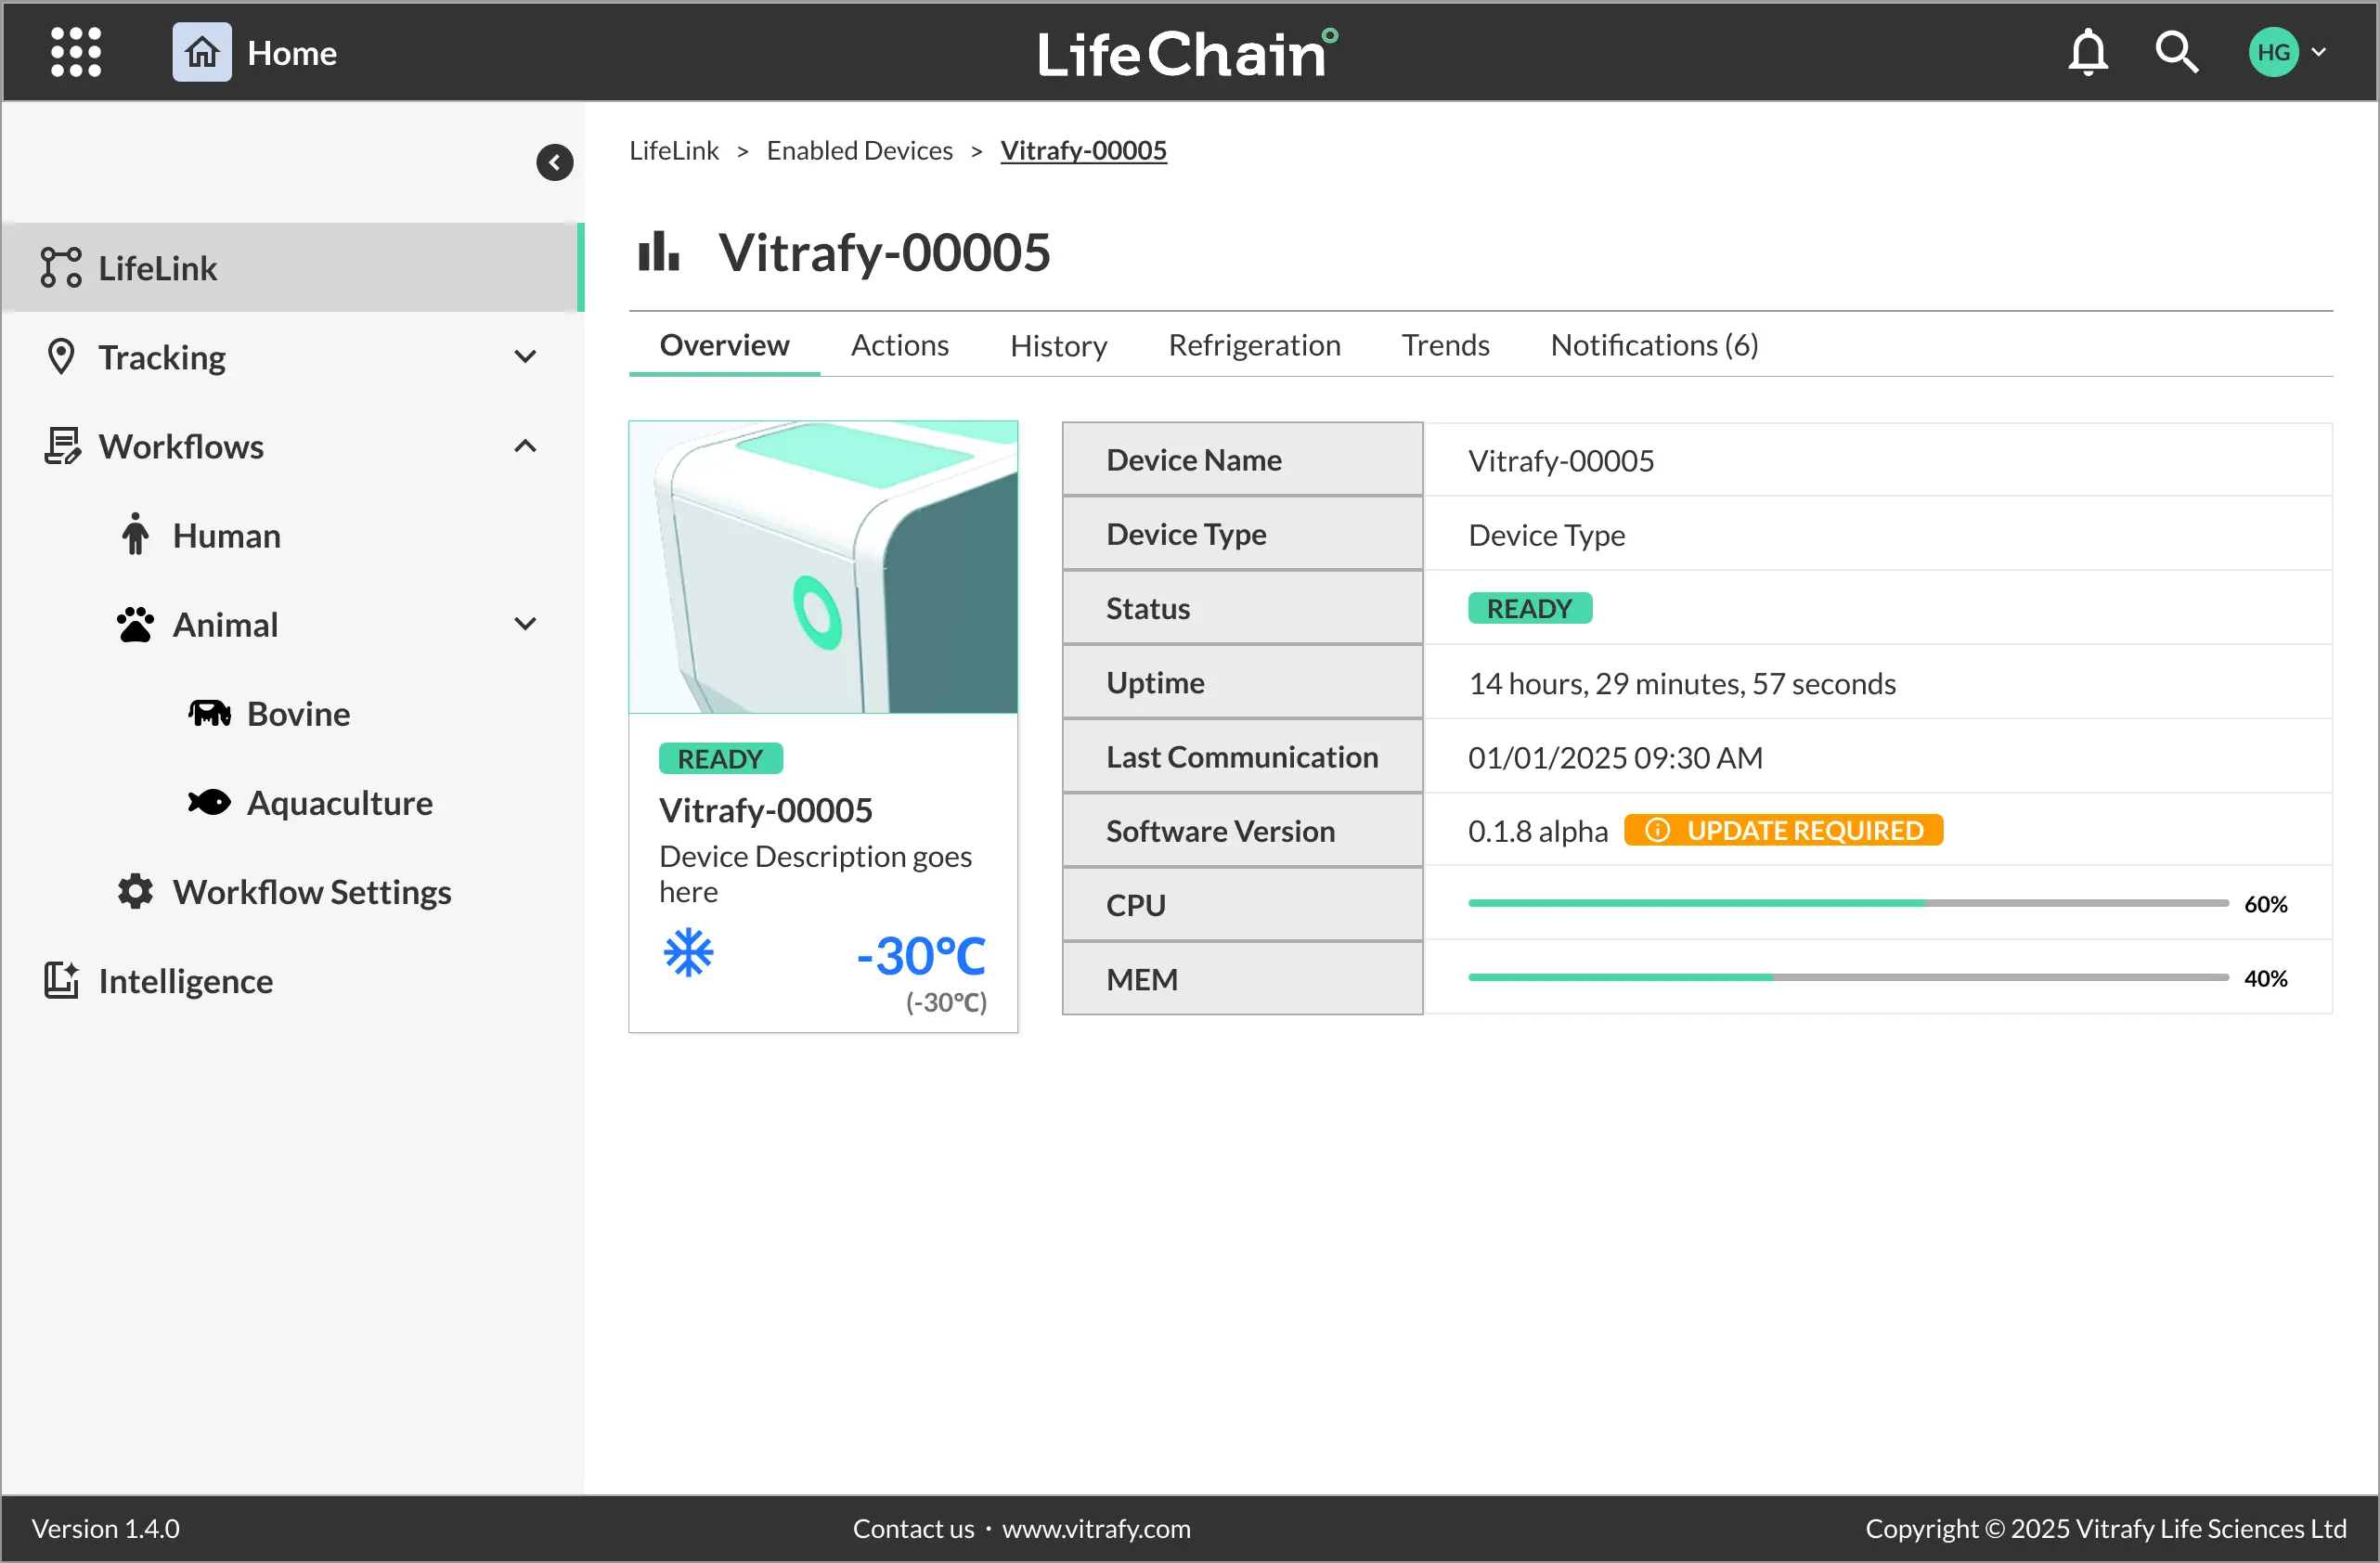Go to Enabled Devices breadcrumb
Viewport: 2380px width, 1563px height.
860,151
